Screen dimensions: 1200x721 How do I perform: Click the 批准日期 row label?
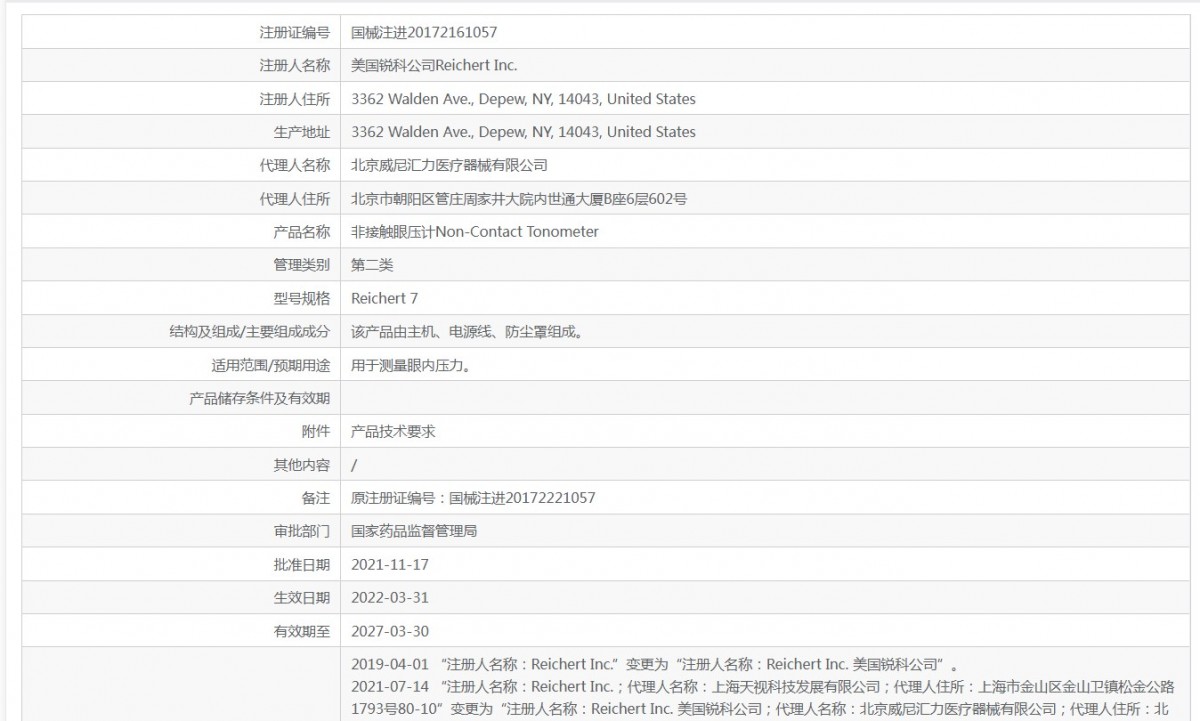tap(301, 564)
